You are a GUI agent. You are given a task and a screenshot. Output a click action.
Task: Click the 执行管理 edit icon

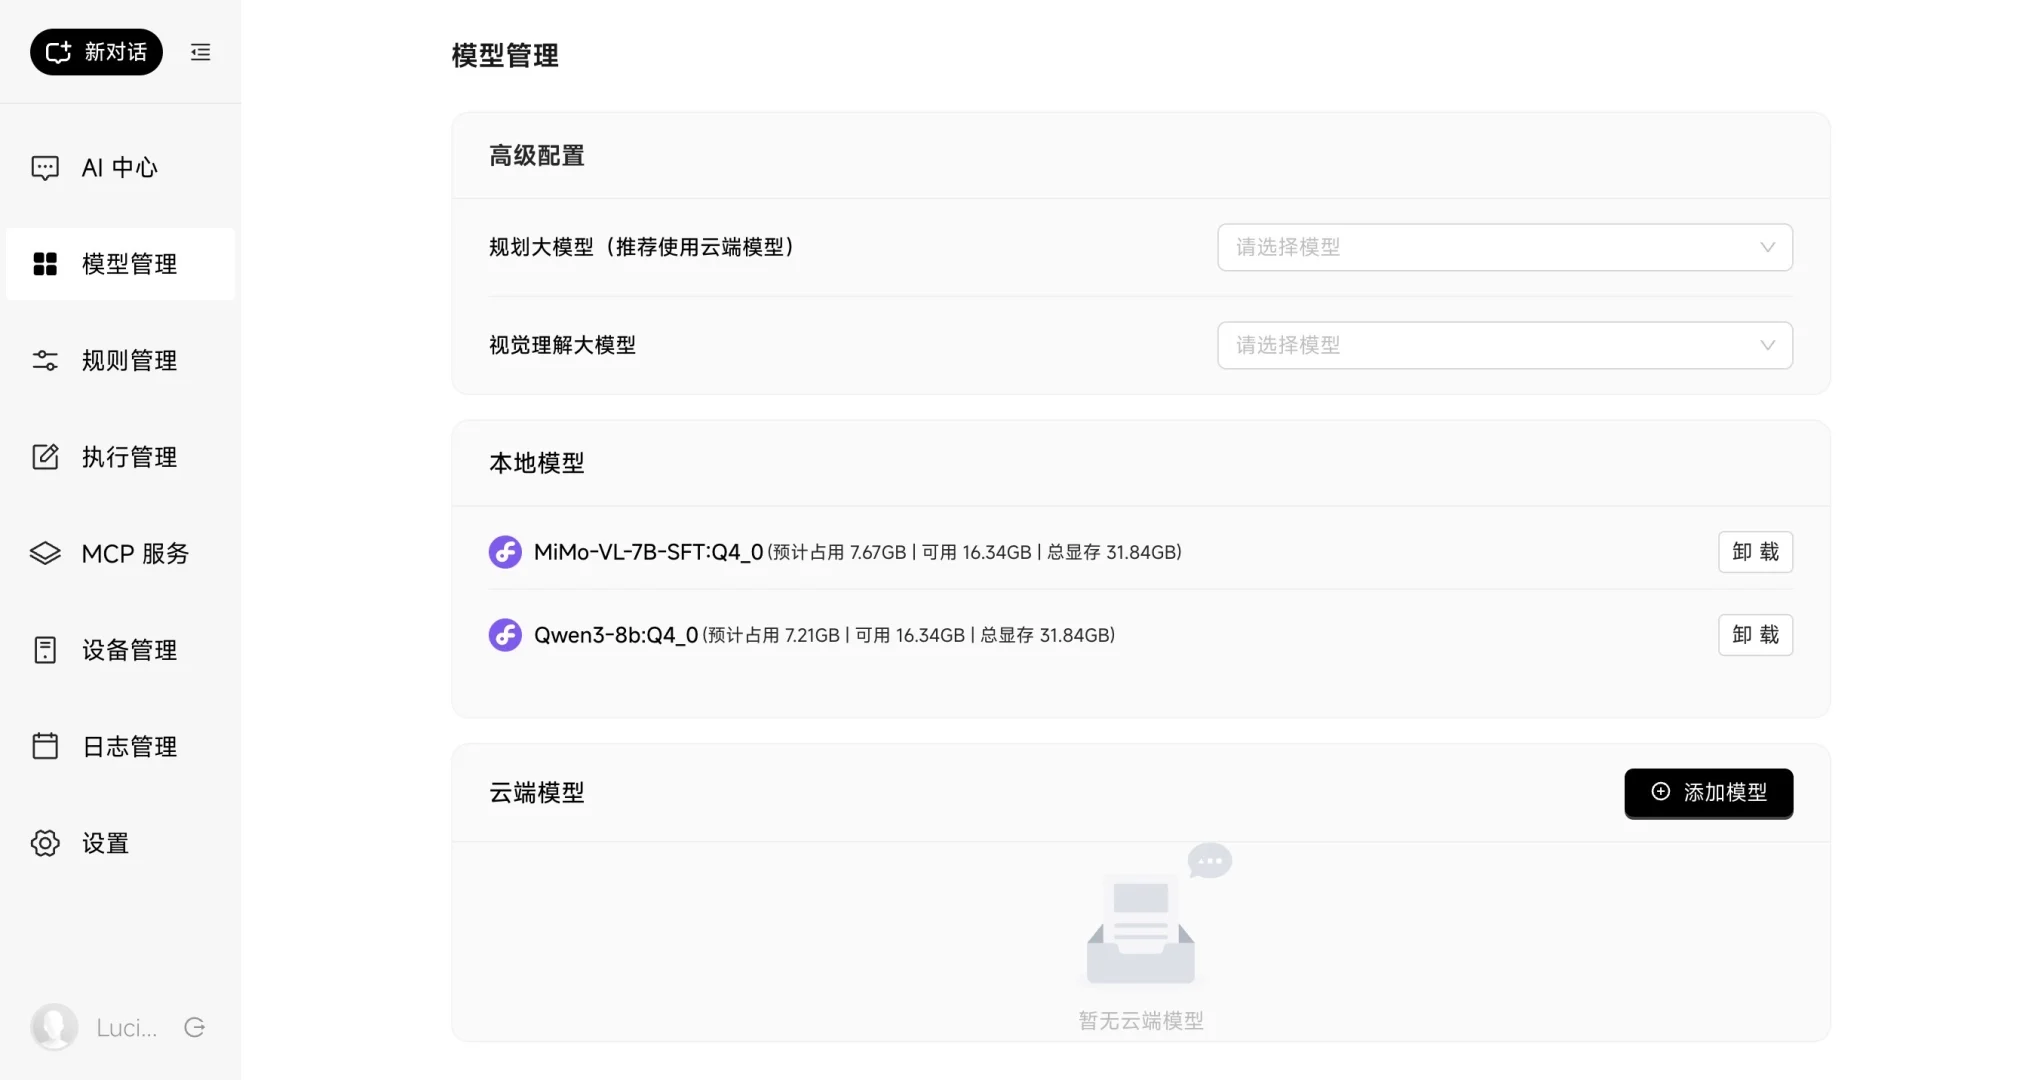(x=45, y=457)
